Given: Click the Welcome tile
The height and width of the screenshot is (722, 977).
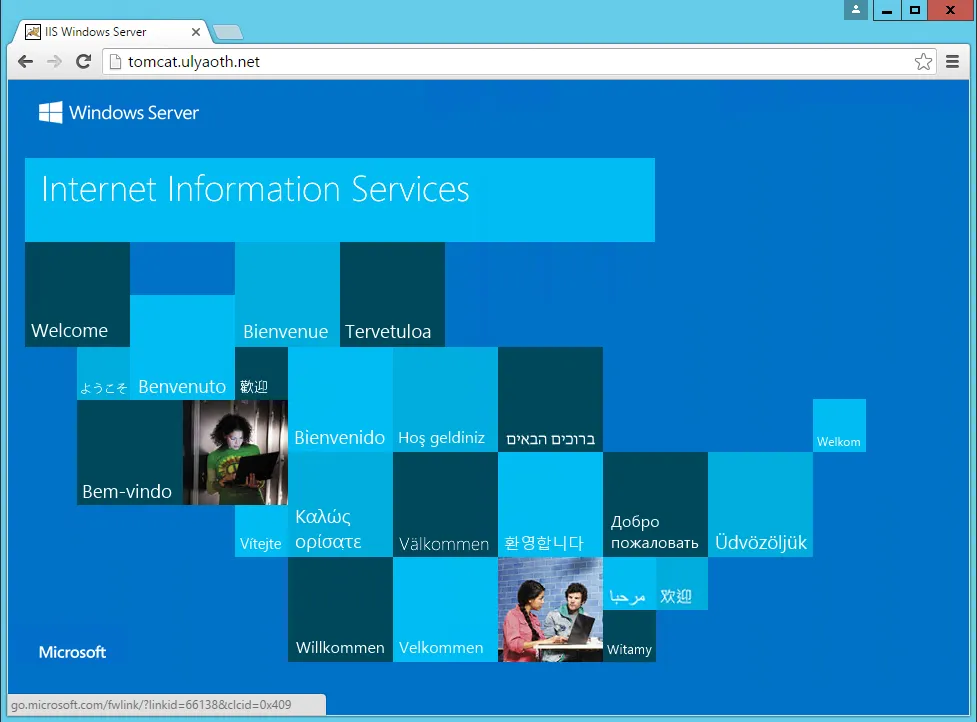Looking at the screenshot, I should [77, 295].
